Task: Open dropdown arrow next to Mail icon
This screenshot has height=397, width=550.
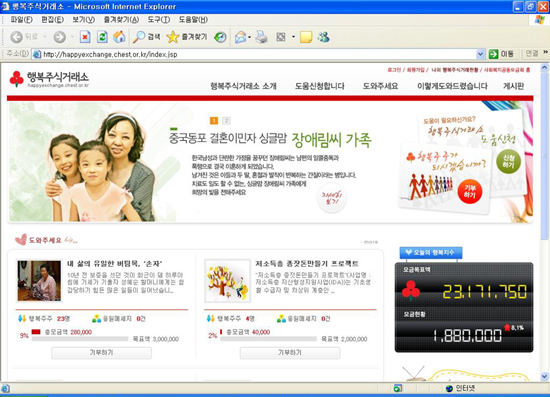Action: point(249,37)
